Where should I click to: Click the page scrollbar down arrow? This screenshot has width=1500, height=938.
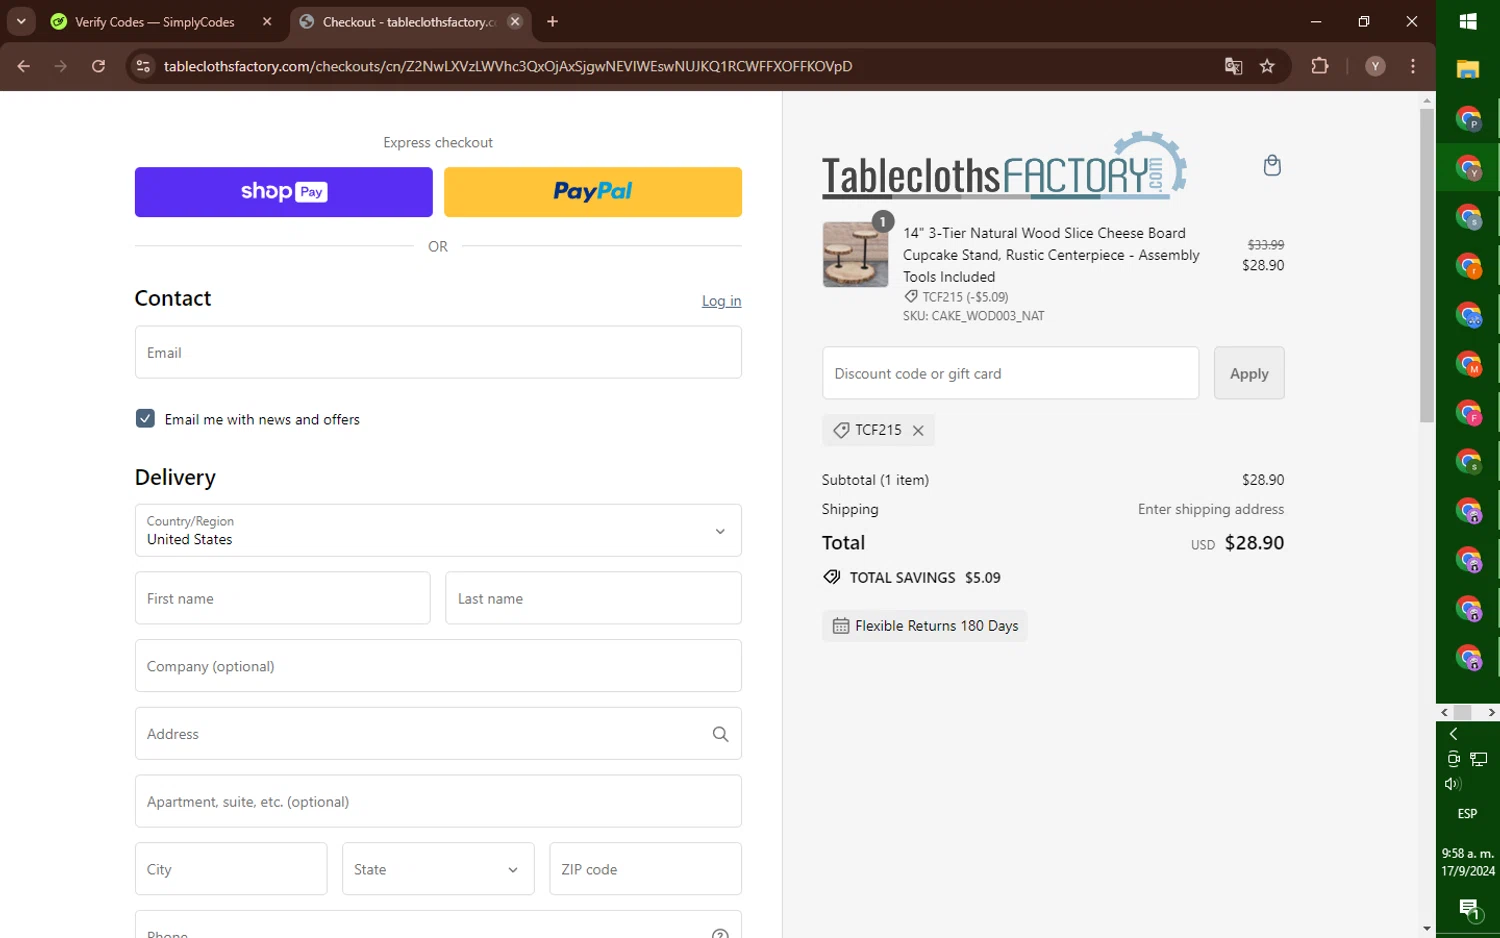[1427, 928]
